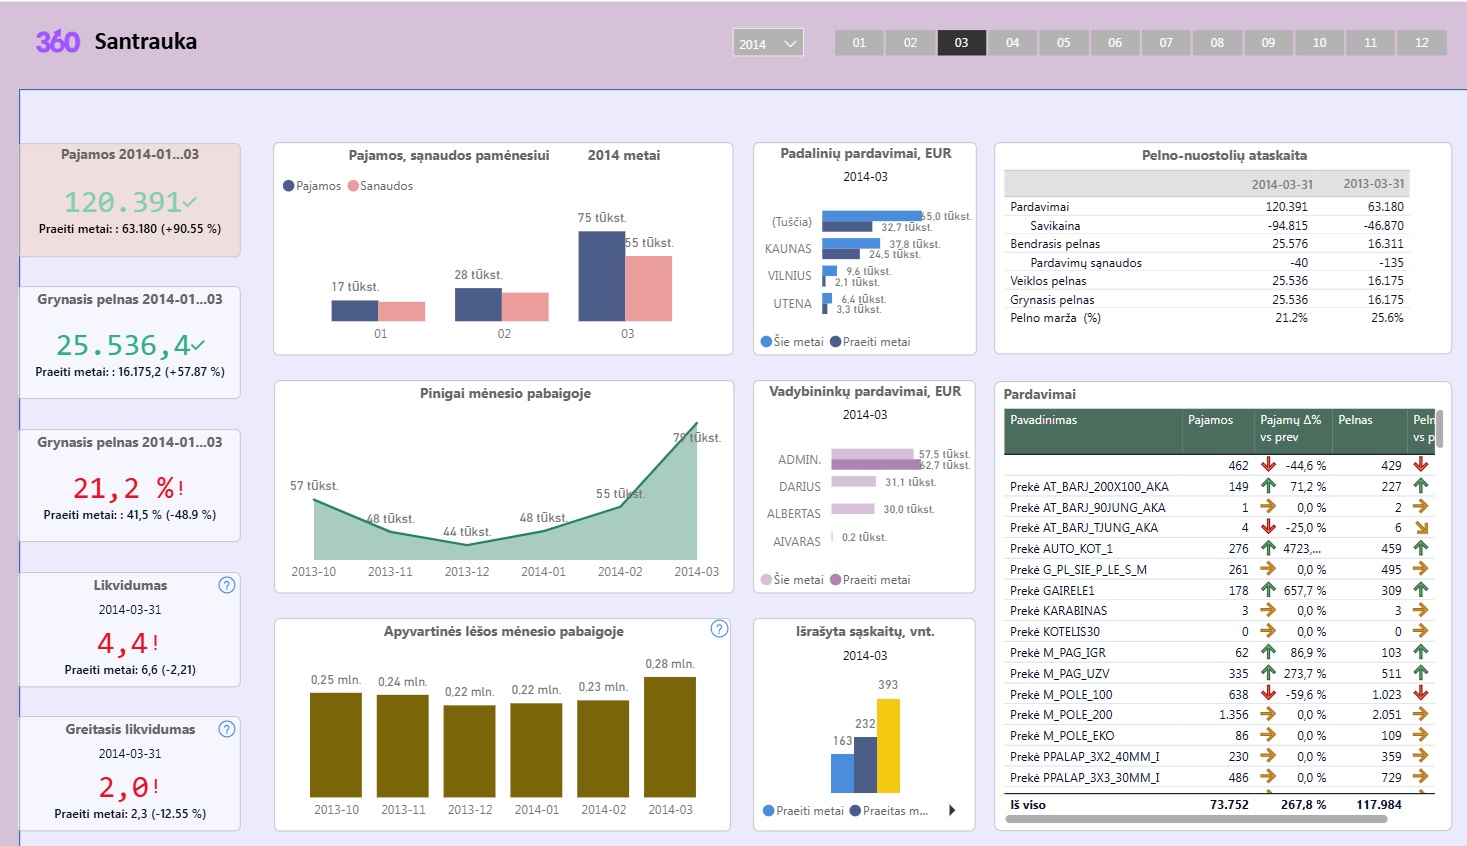The width and height of the screenshot is (1467, 846).
Task: Click Pavadinimas column header
Action: [1043, 420]
